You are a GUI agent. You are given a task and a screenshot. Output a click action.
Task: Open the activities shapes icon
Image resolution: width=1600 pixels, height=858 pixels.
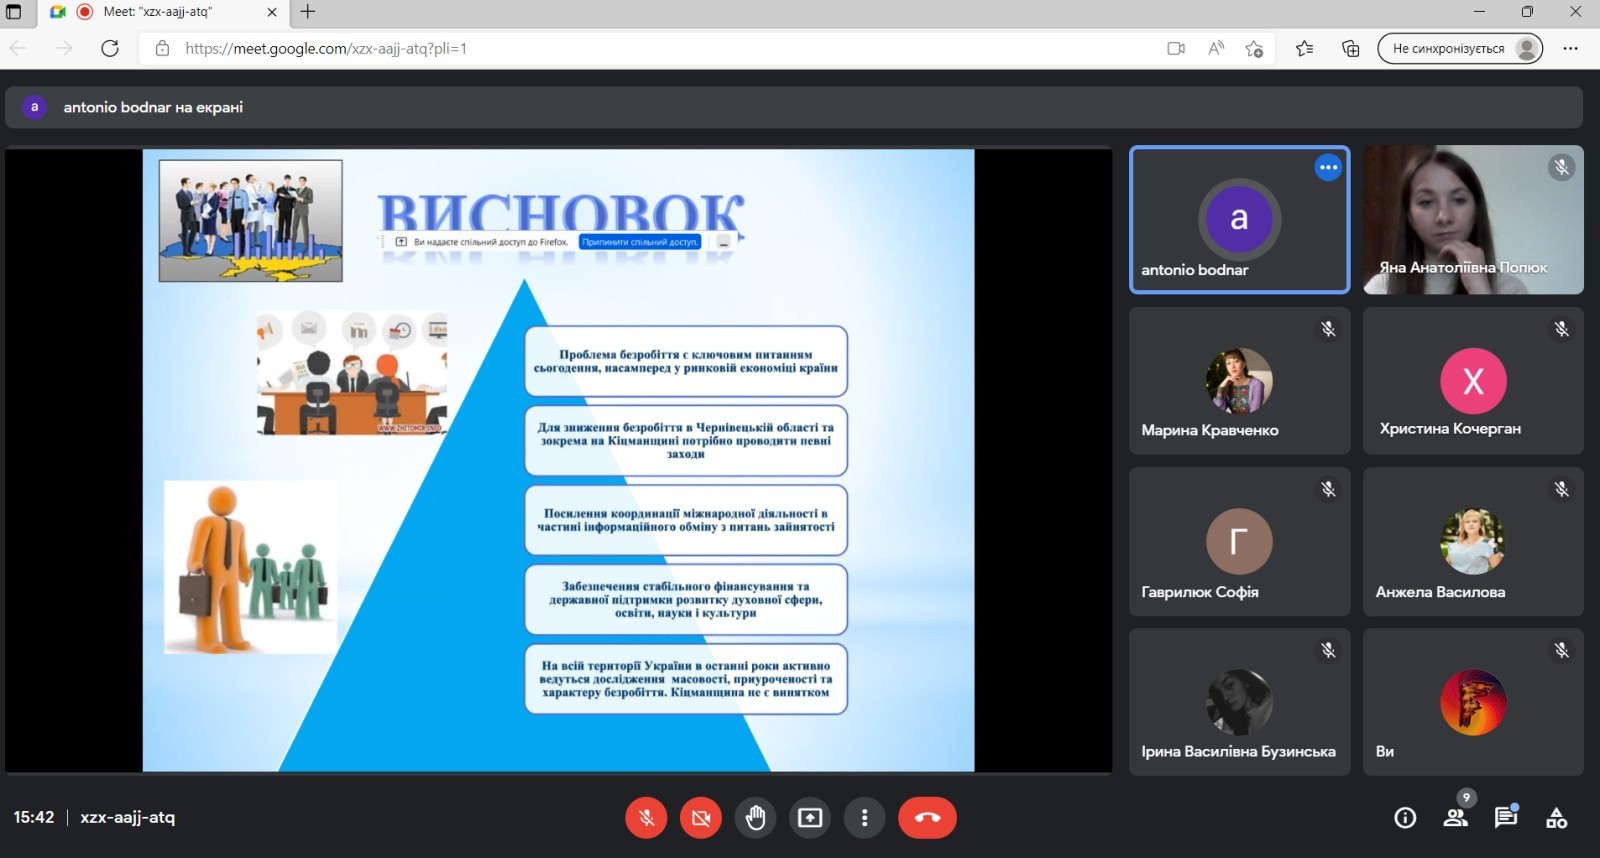[x=1556, y=818]
